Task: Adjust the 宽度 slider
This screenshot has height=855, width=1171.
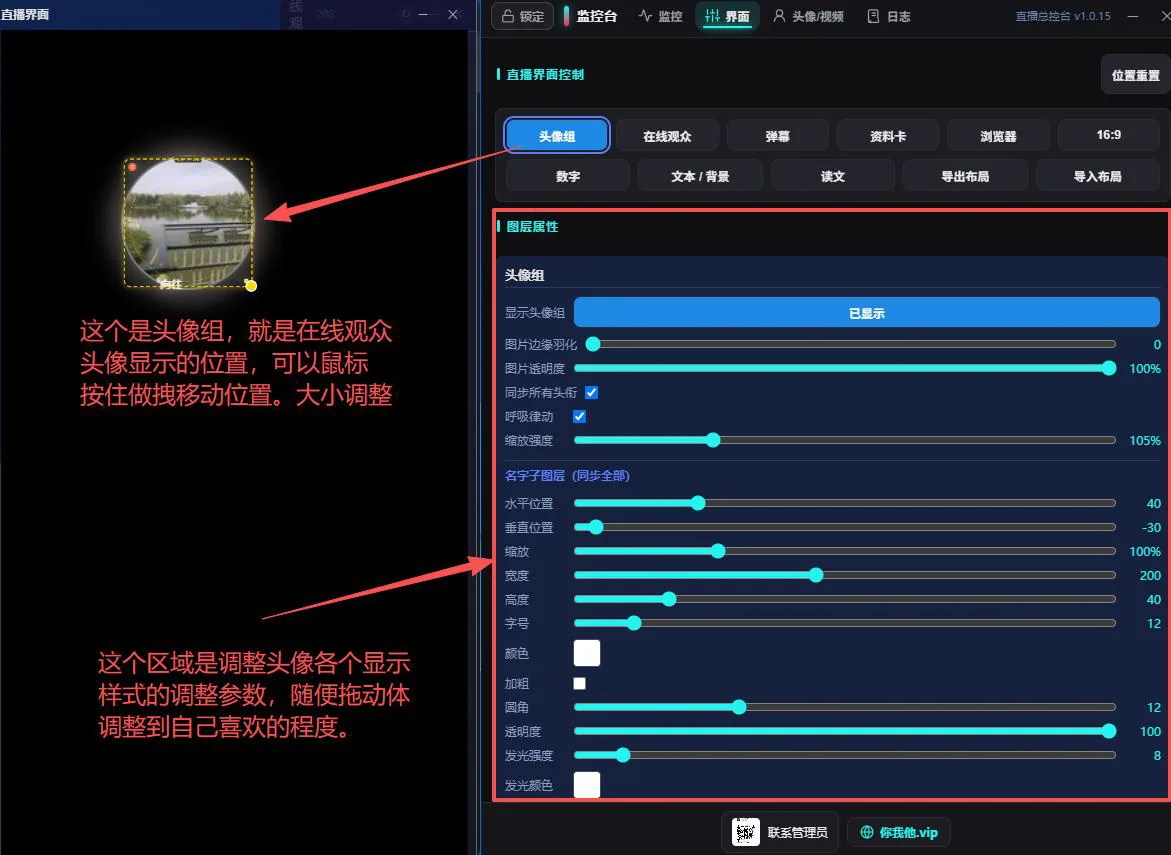Action: [x=845, y=575]
